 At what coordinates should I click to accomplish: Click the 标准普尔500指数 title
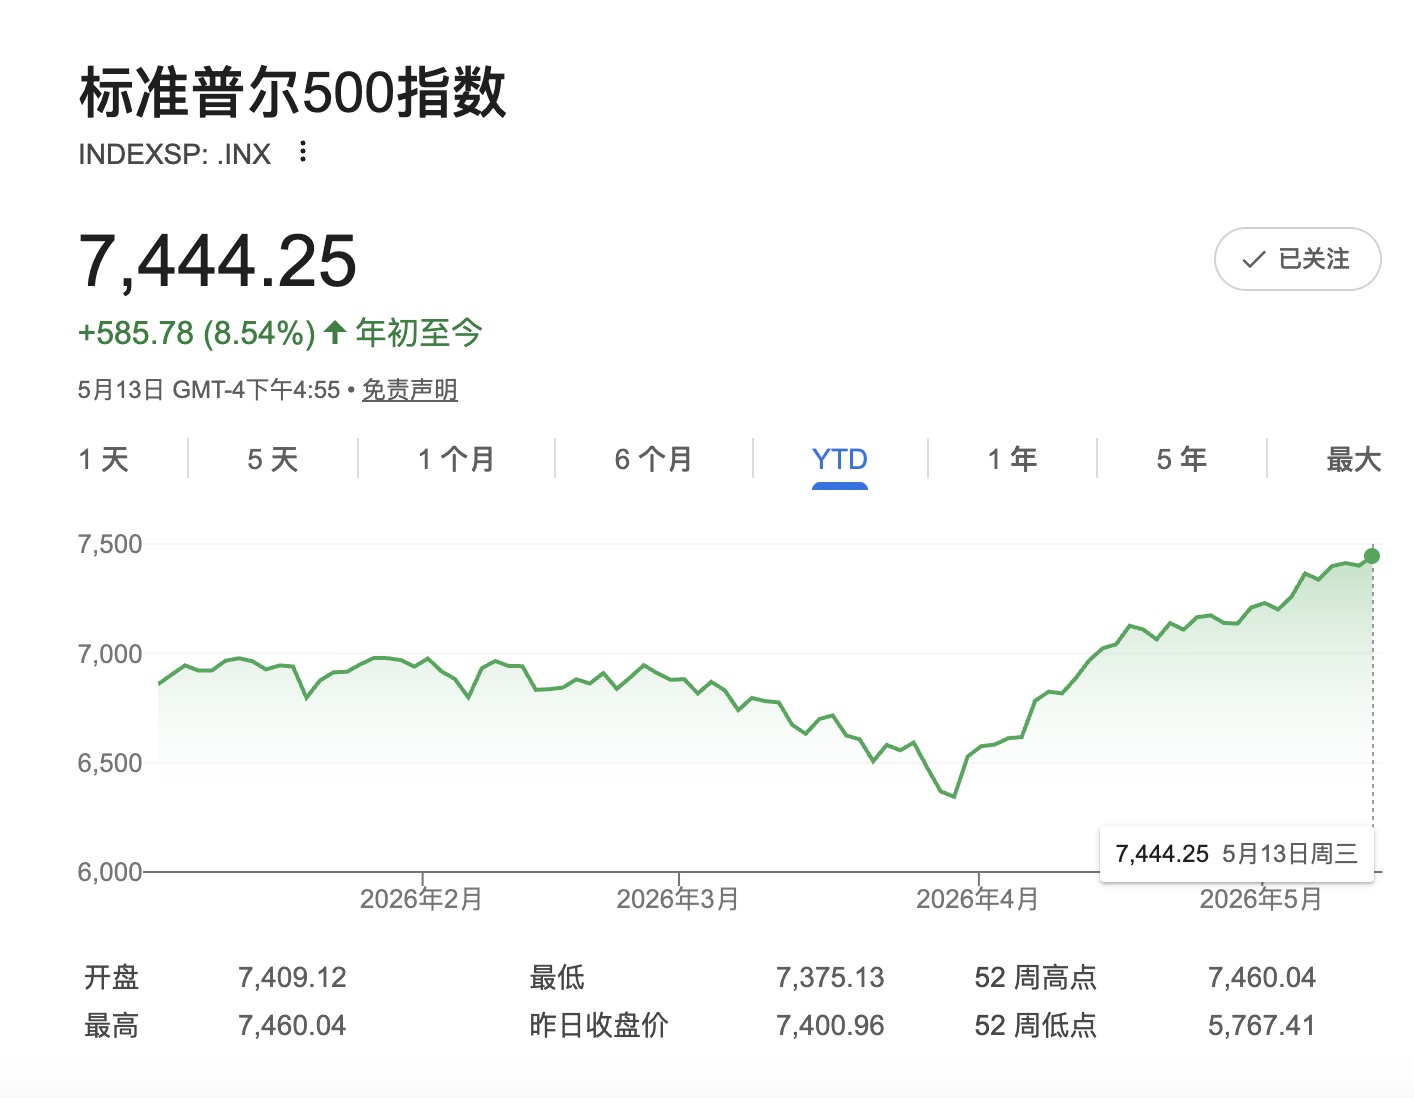pos(293,92)
